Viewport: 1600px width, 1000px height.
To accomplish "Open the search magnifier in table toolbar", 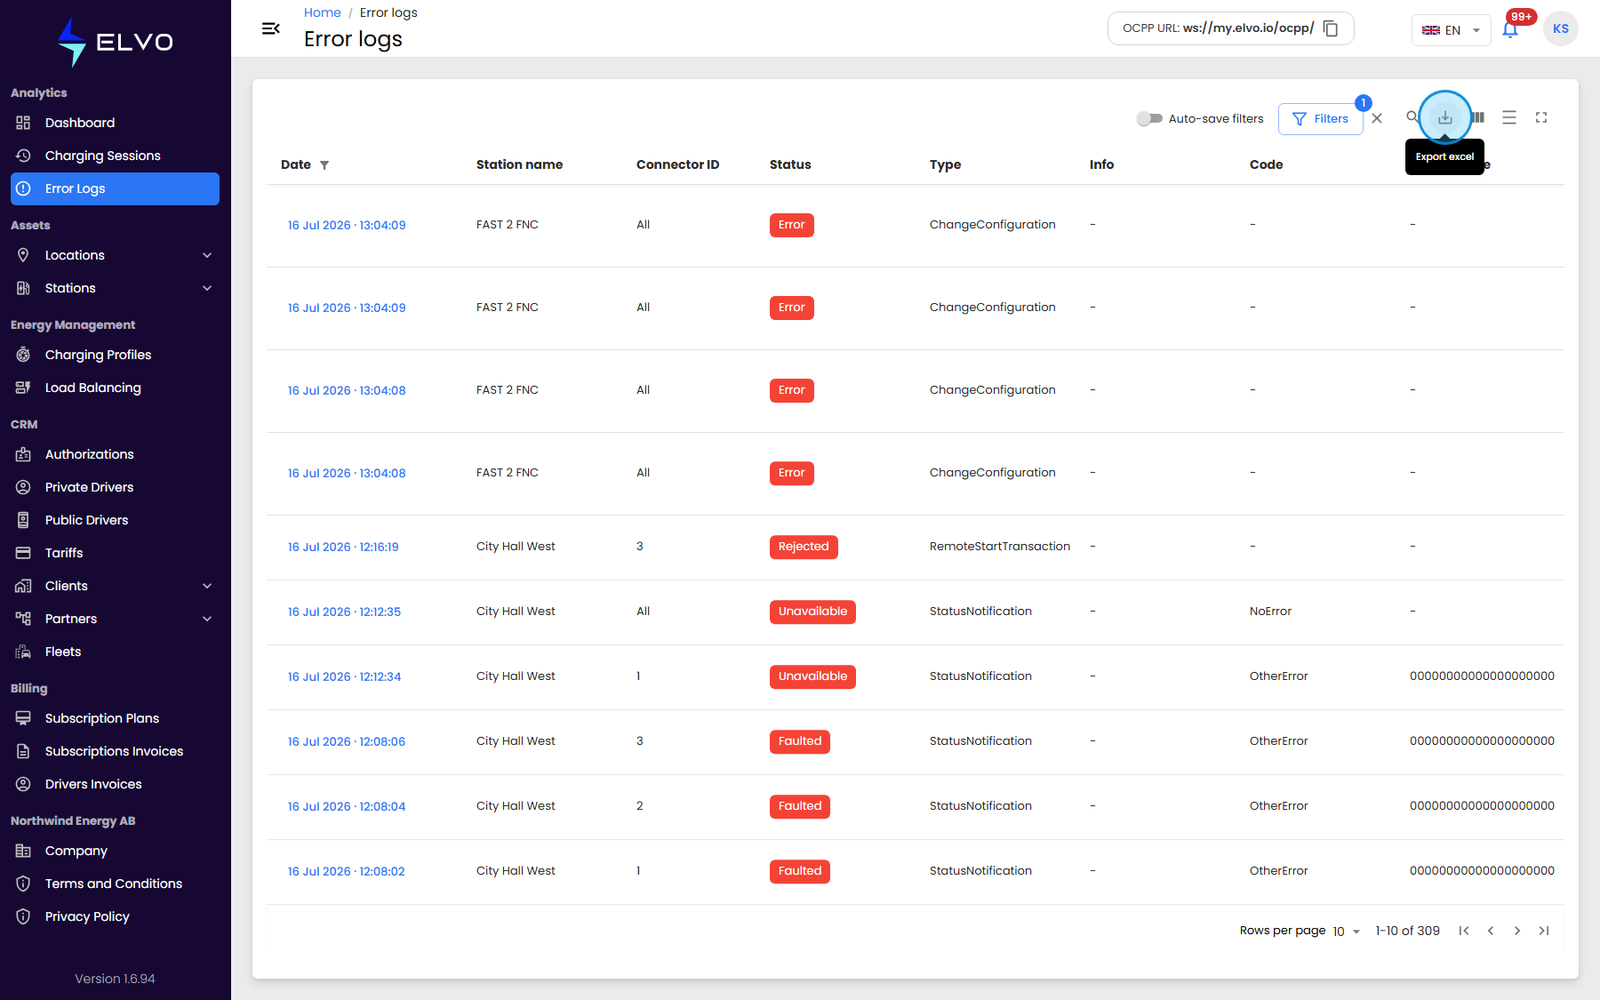I will point(1412,117).
